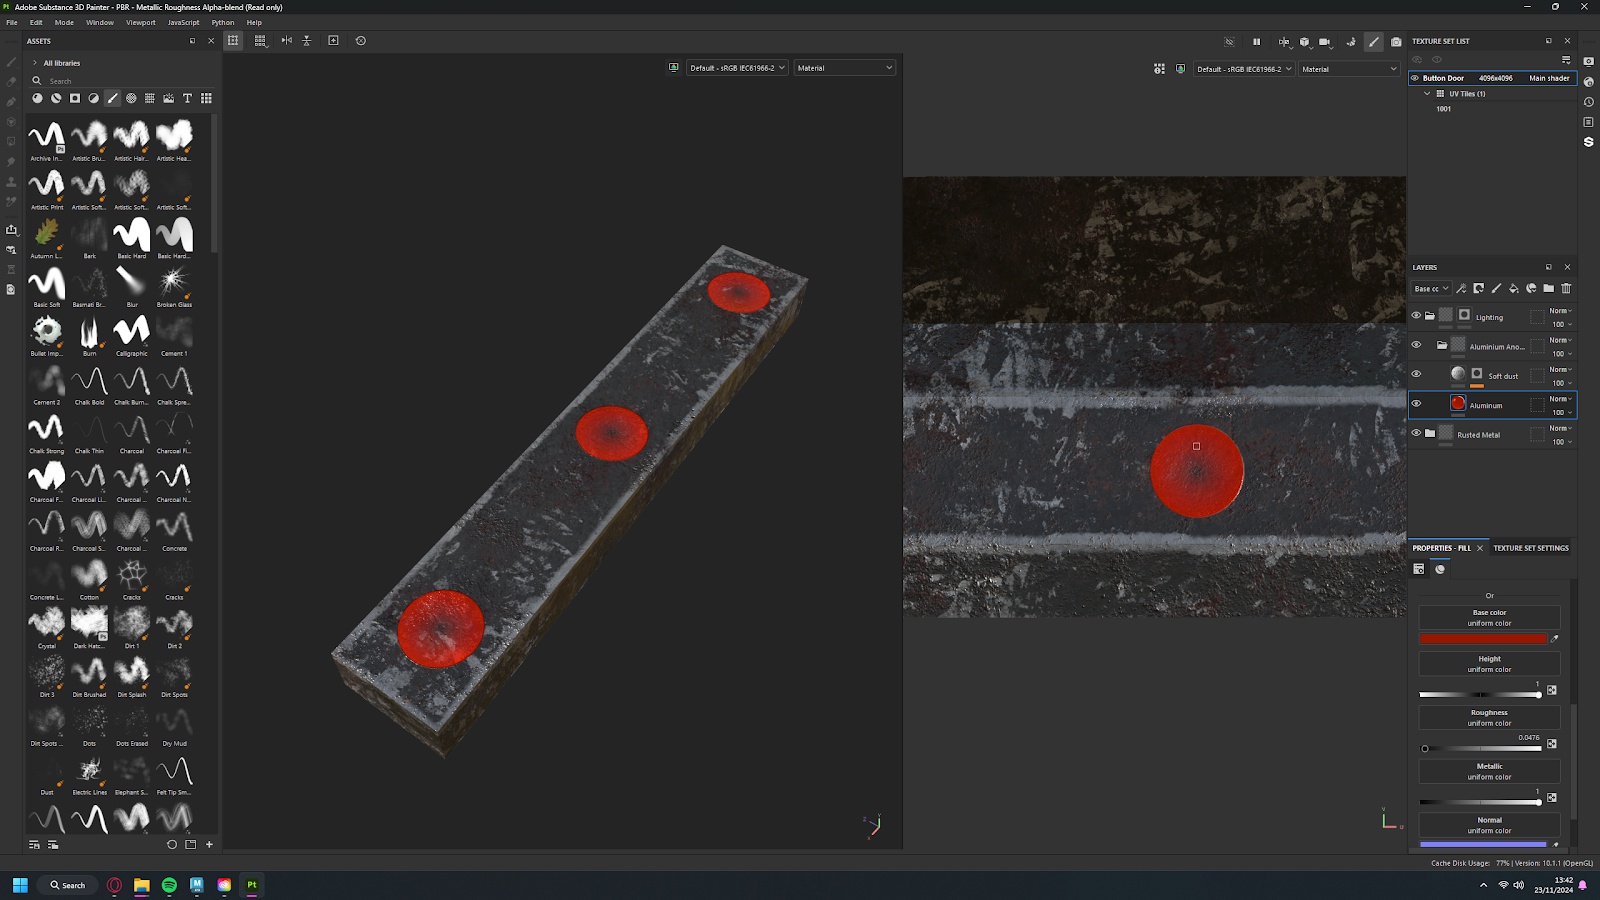The width and height of the screenshot is (1600, 900).
Task: Hide the Soft dust layer
Action: click(1416, 374)
